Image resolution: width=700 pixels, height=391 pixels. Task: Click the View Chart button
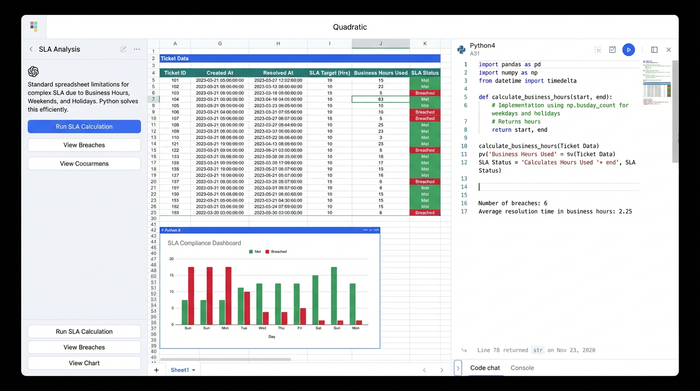coord(84,363)
